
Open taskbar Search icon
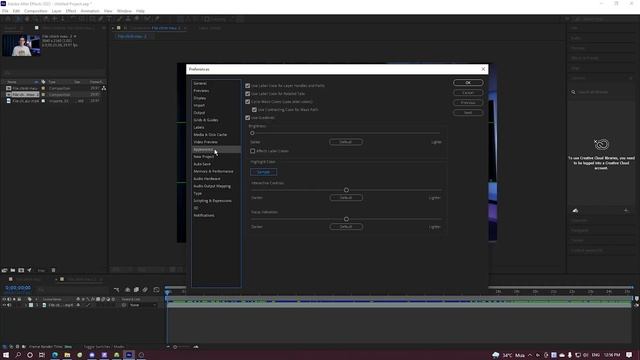(18, 355)
